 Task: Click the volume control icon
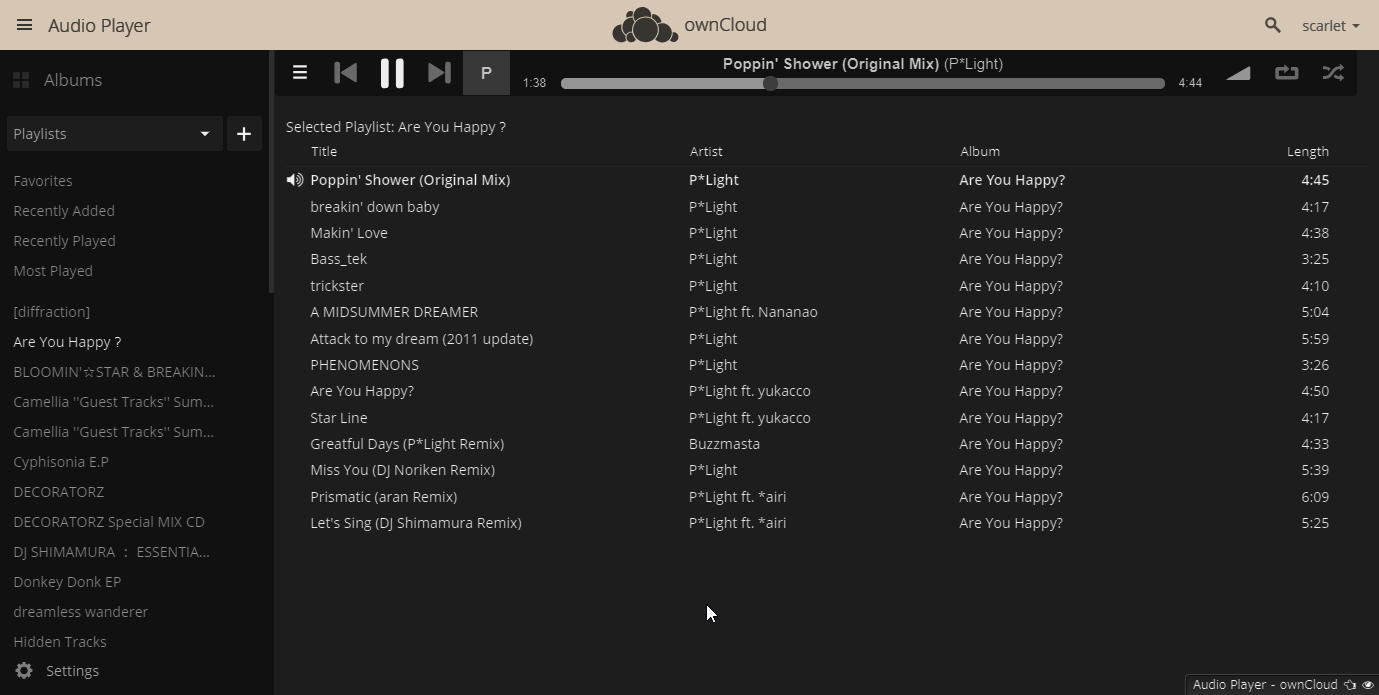coord(1238,73)
